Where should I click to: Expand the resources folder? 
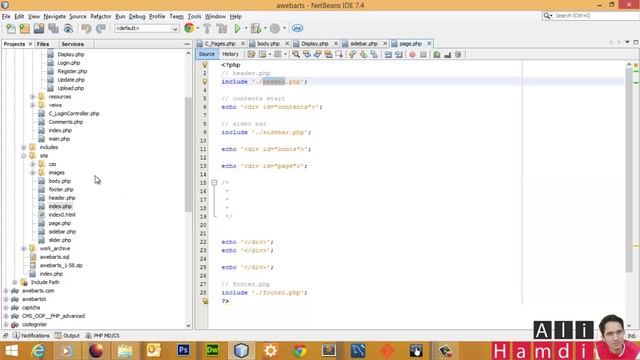tap(33, 97)
